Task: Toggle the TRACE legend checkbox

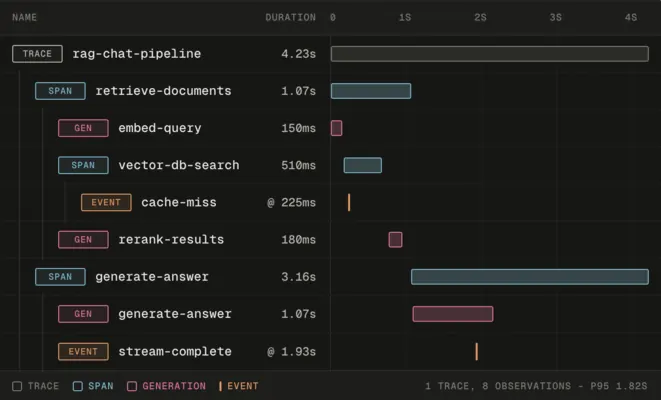Action: click(17, 386)
